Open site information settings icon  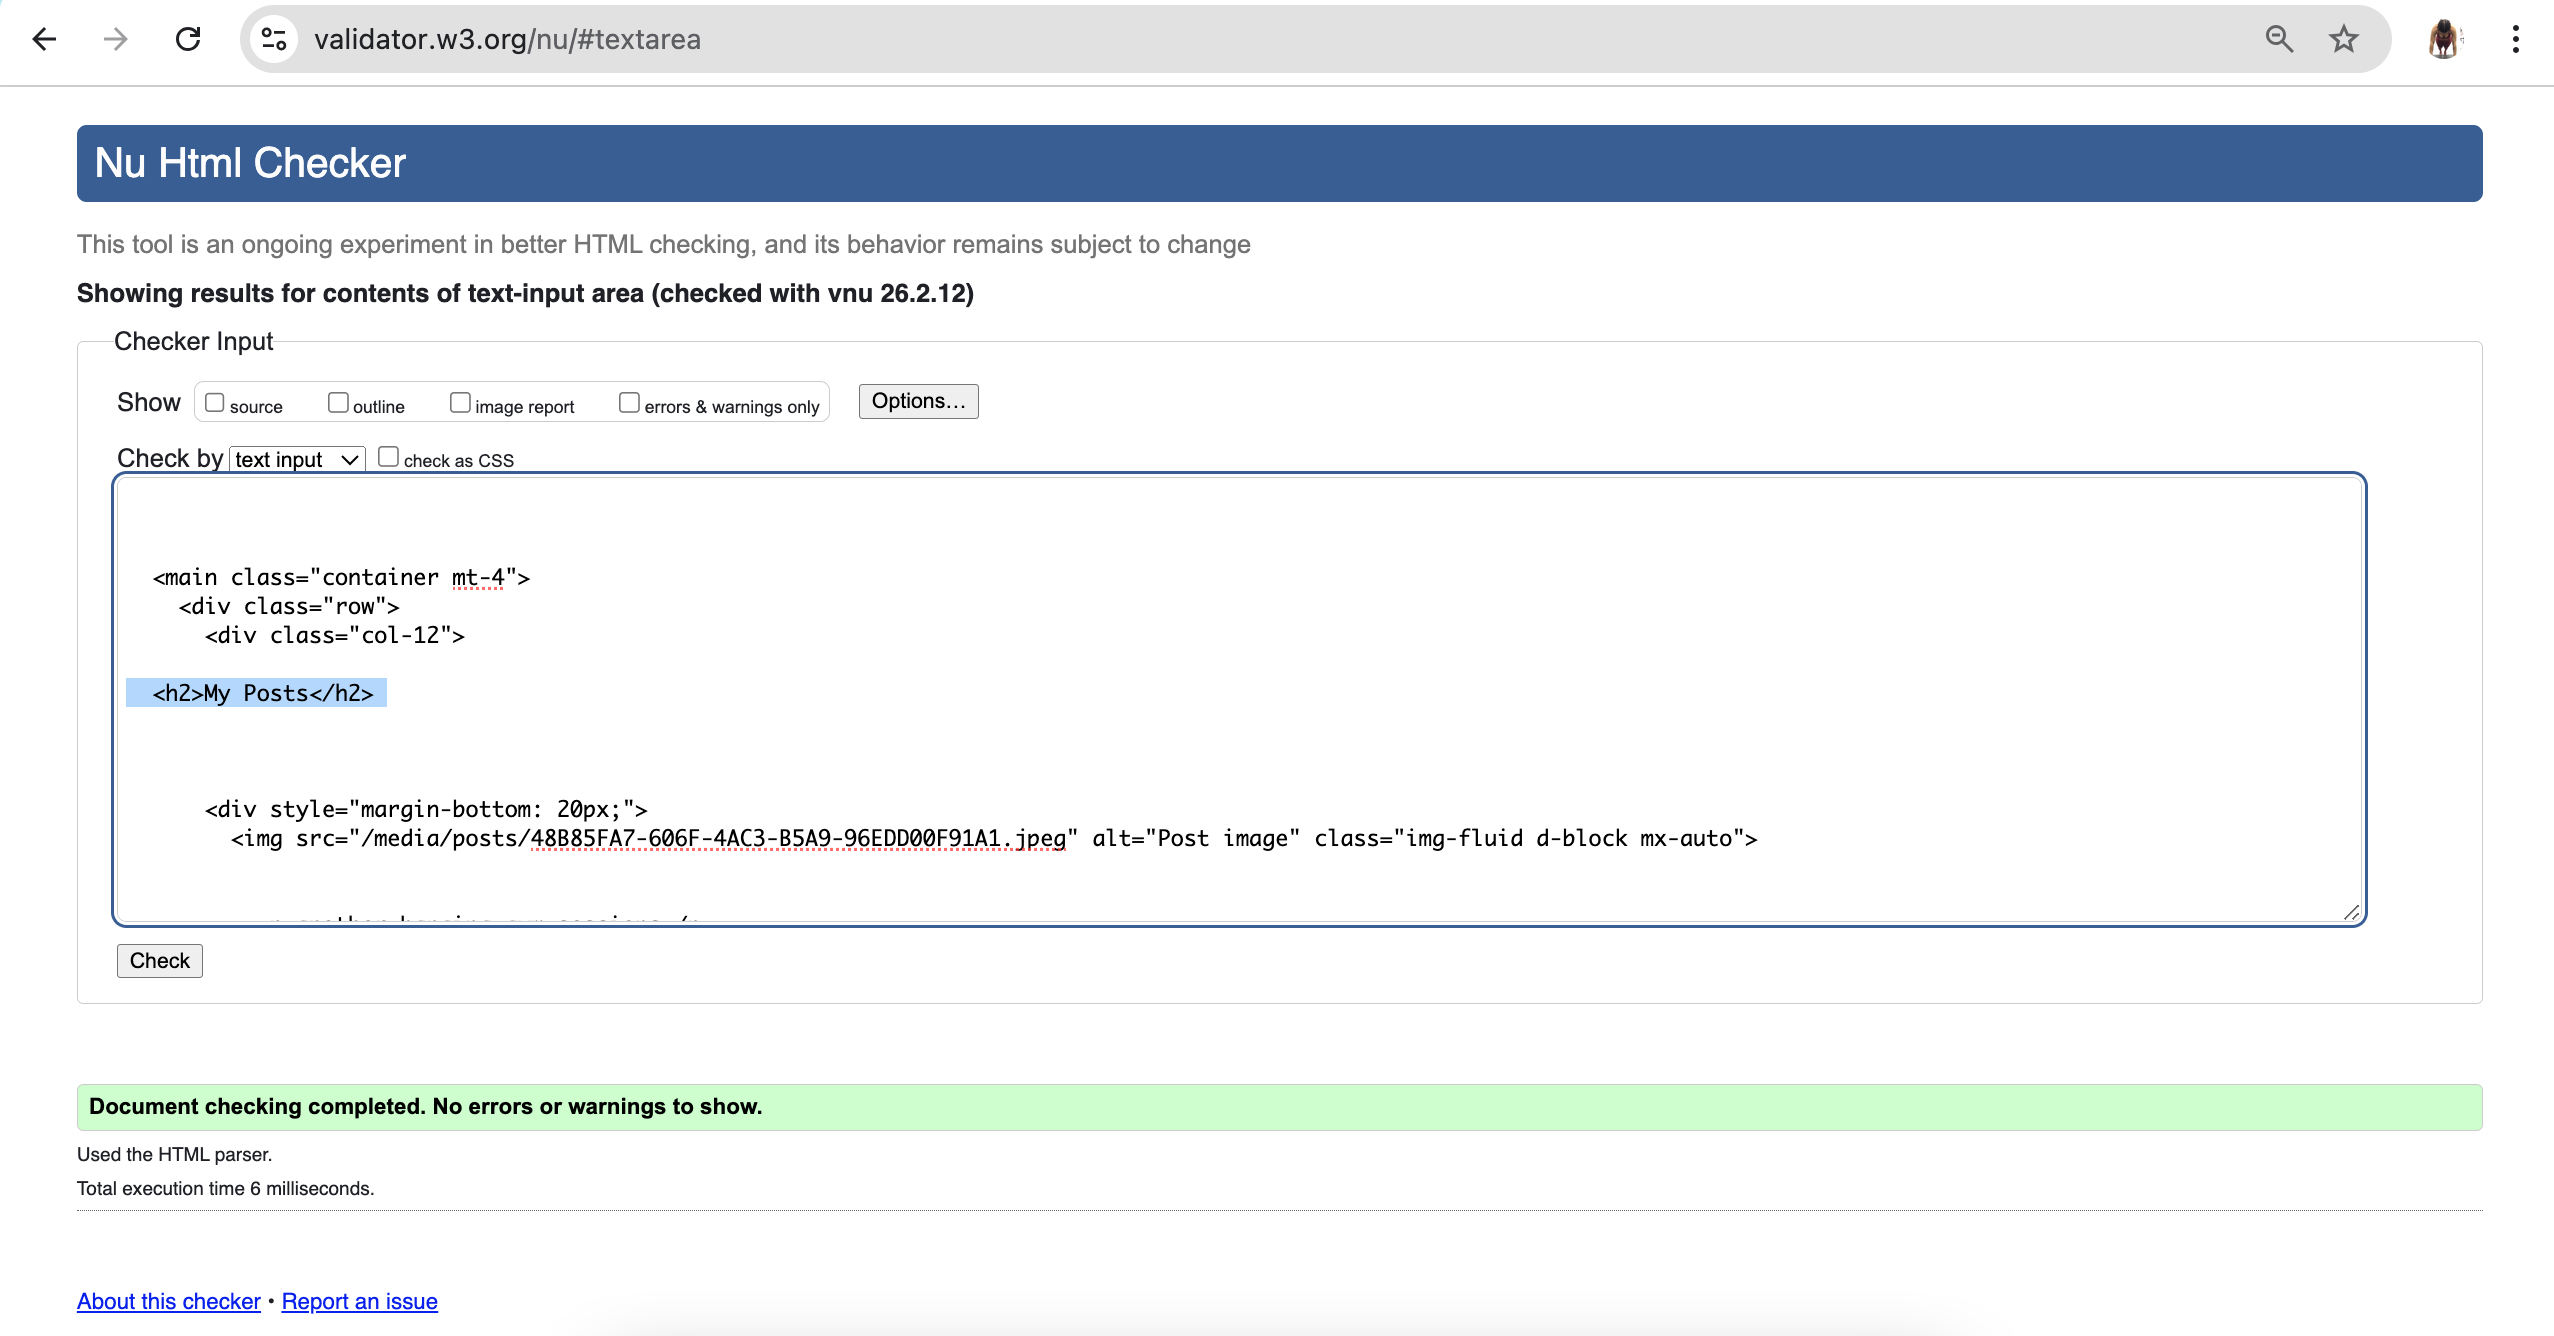click(273, 39)
